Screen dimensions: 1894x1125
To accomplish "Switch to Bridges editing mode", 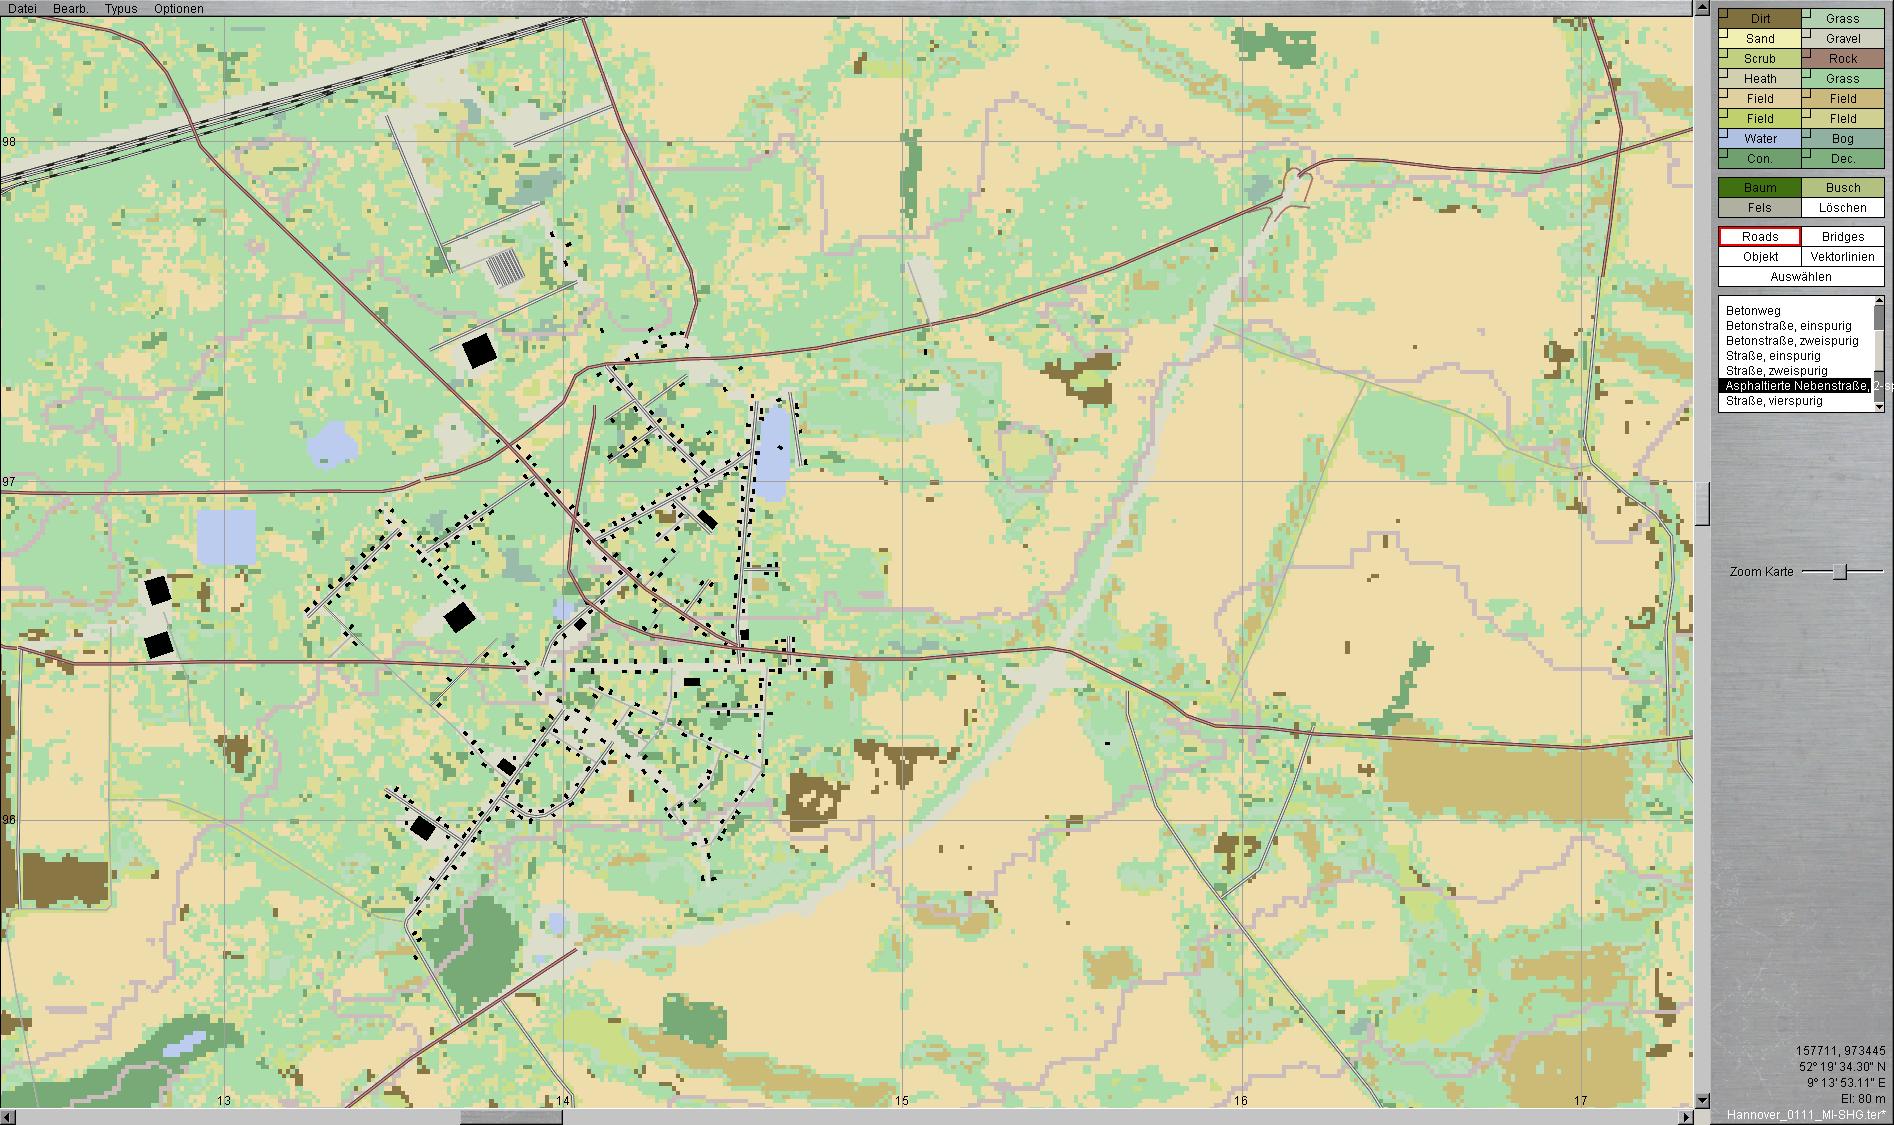I will (1843, 237).
